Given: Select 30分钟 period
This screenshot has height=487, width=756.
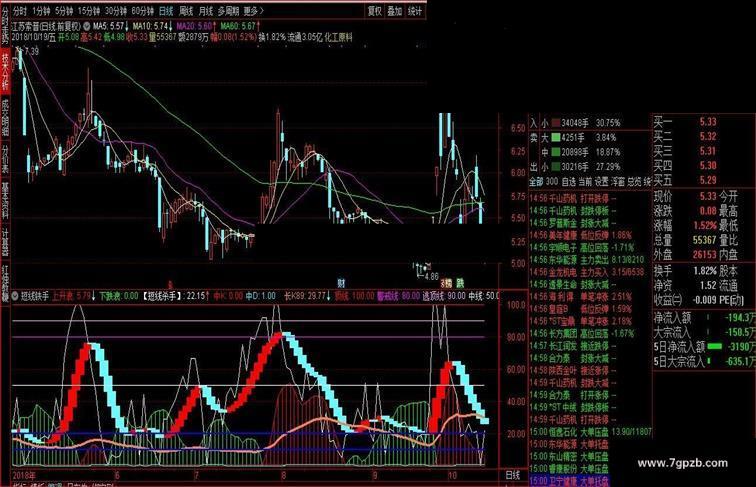Looking at the screenshot, I should tap(116, 11).
